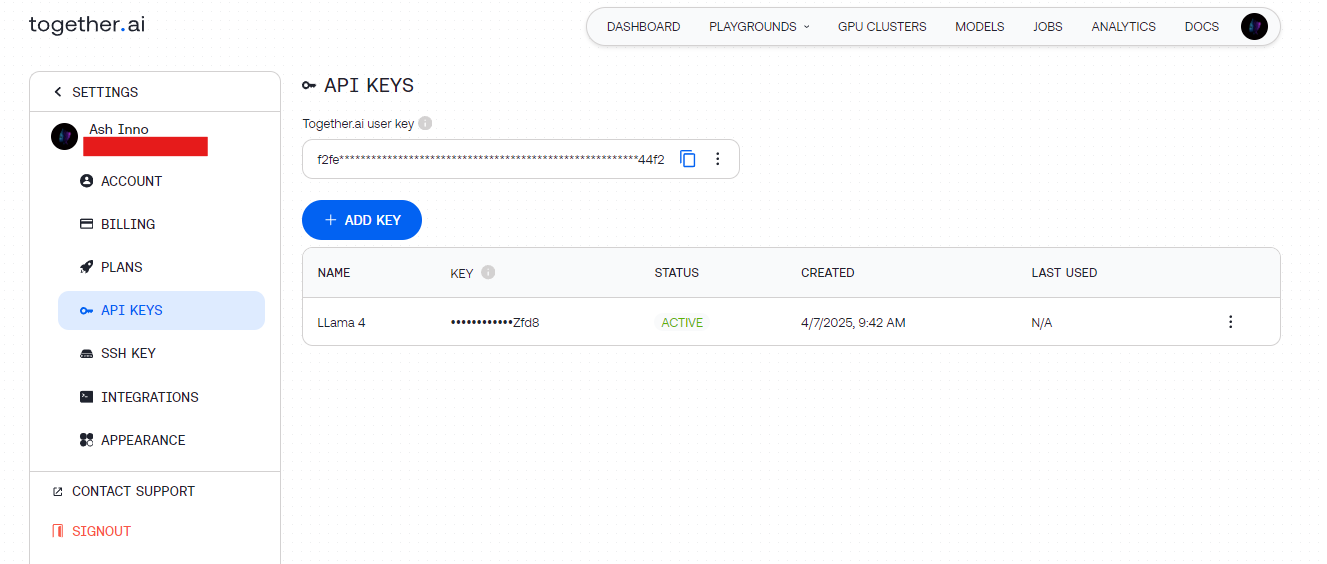1327x564 pixels.
Task: Show info for Together.ai user key
Action: 425,124
